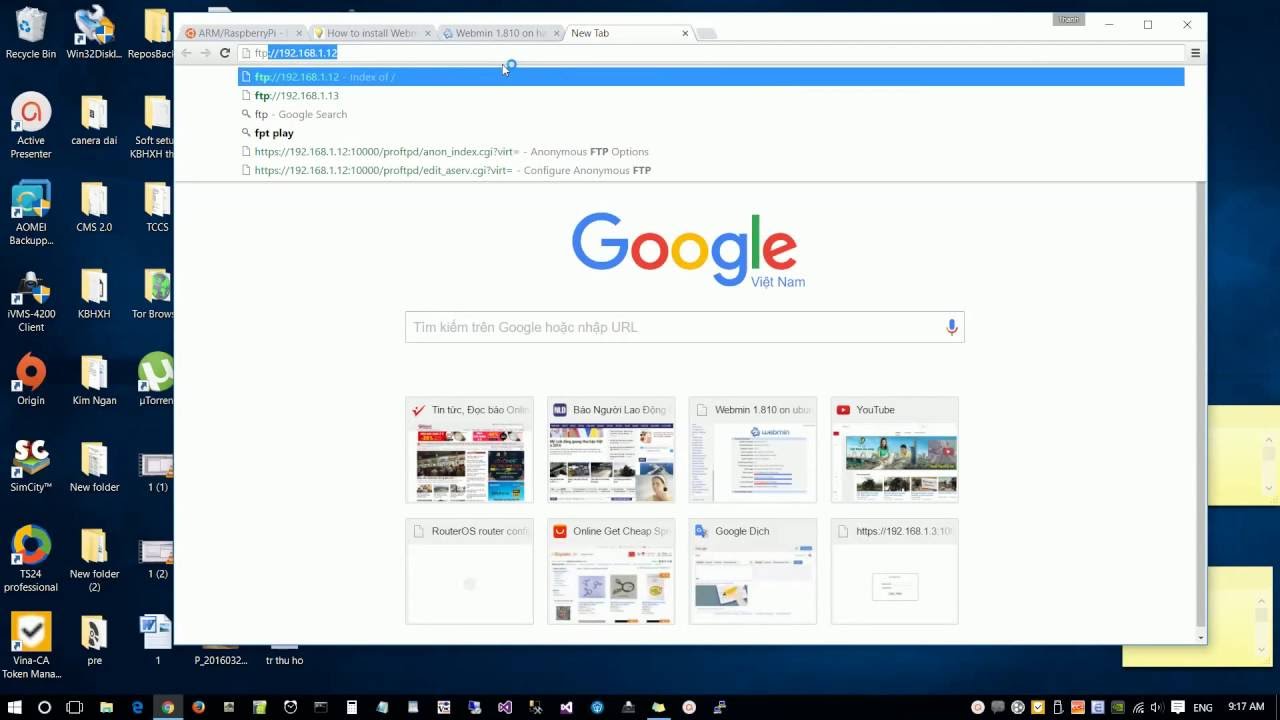Open the Vina-CA Token Manager desktop icon
The height and width of the screenshot is (720, 1280).
(x=31, y=647)
